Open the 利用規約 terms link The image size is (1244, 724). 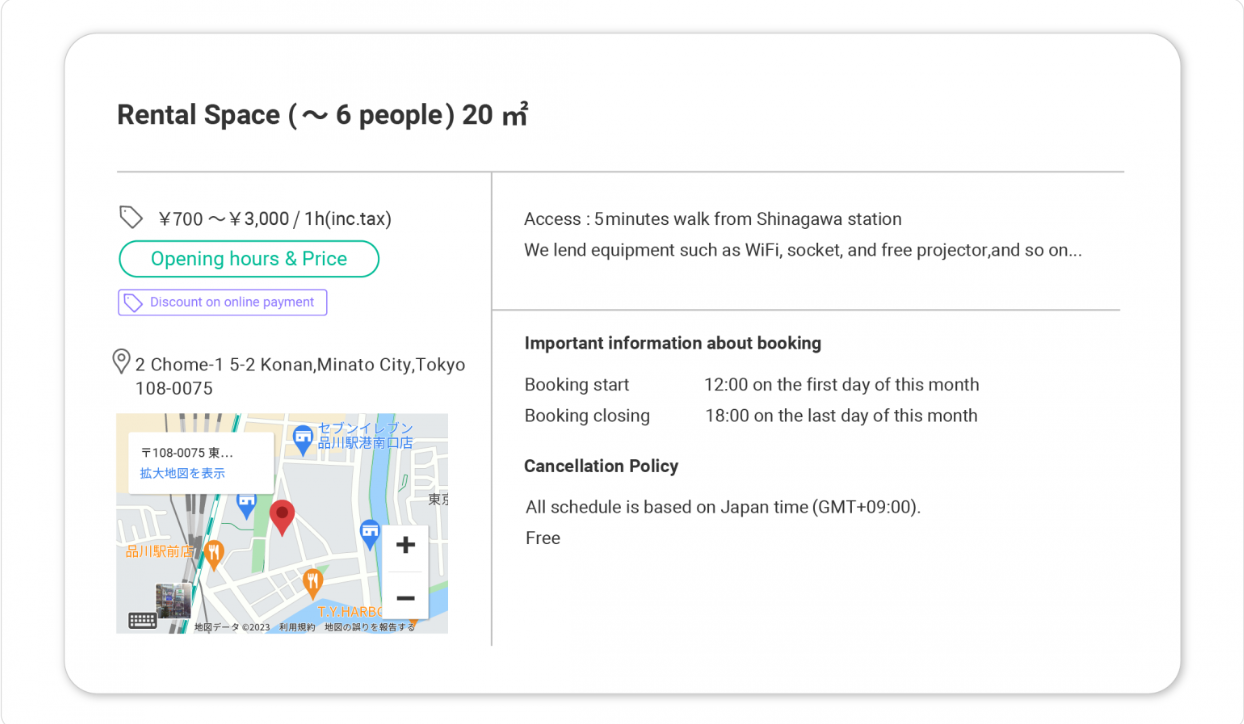tap(297, 627)
